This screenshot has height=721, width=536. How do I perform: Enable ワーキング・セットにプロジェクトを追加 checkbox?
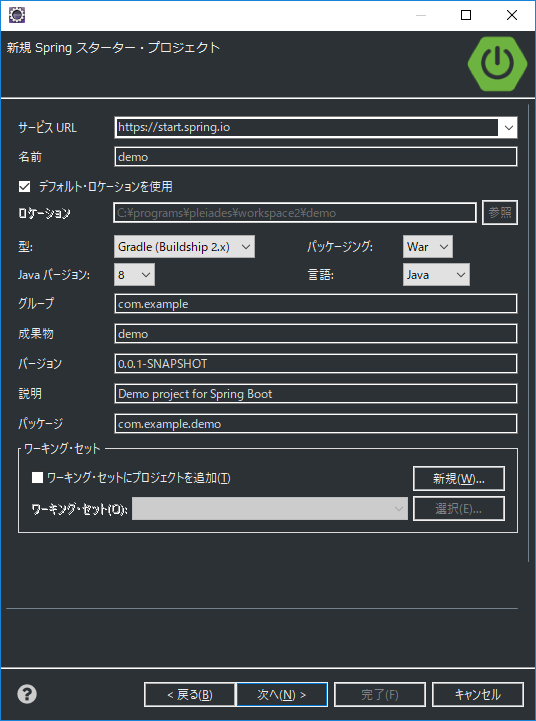coord(37,478)
